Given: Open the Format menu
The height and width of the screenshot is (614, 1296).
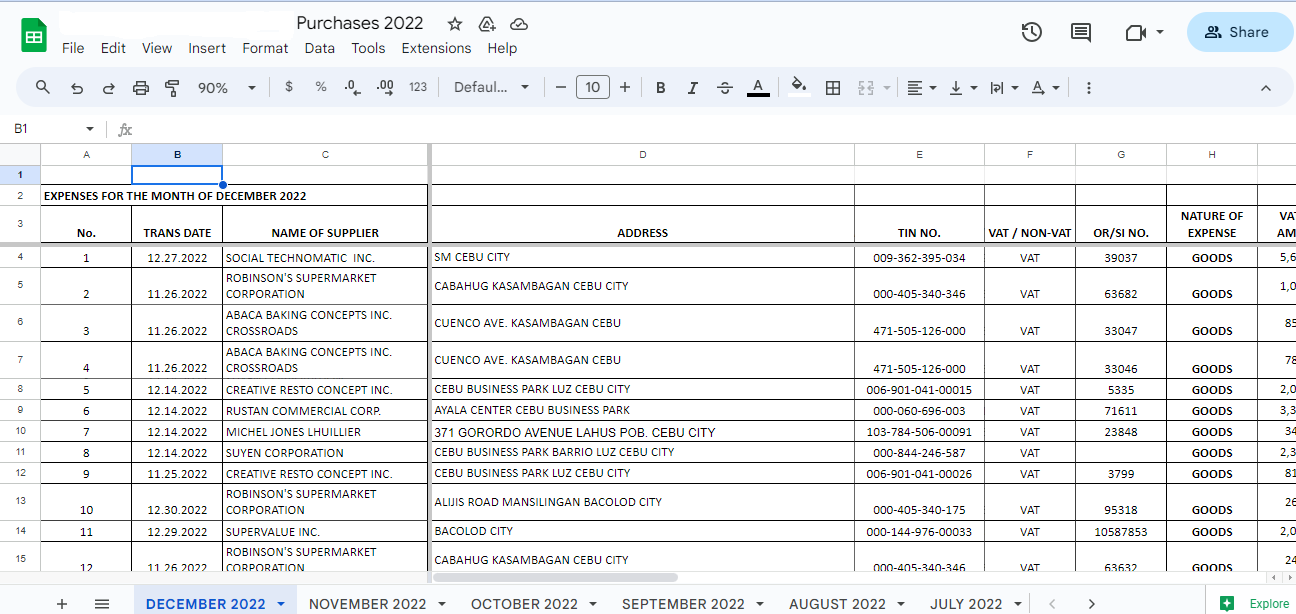Looking at the screenshot, I should tap(265, 48).
